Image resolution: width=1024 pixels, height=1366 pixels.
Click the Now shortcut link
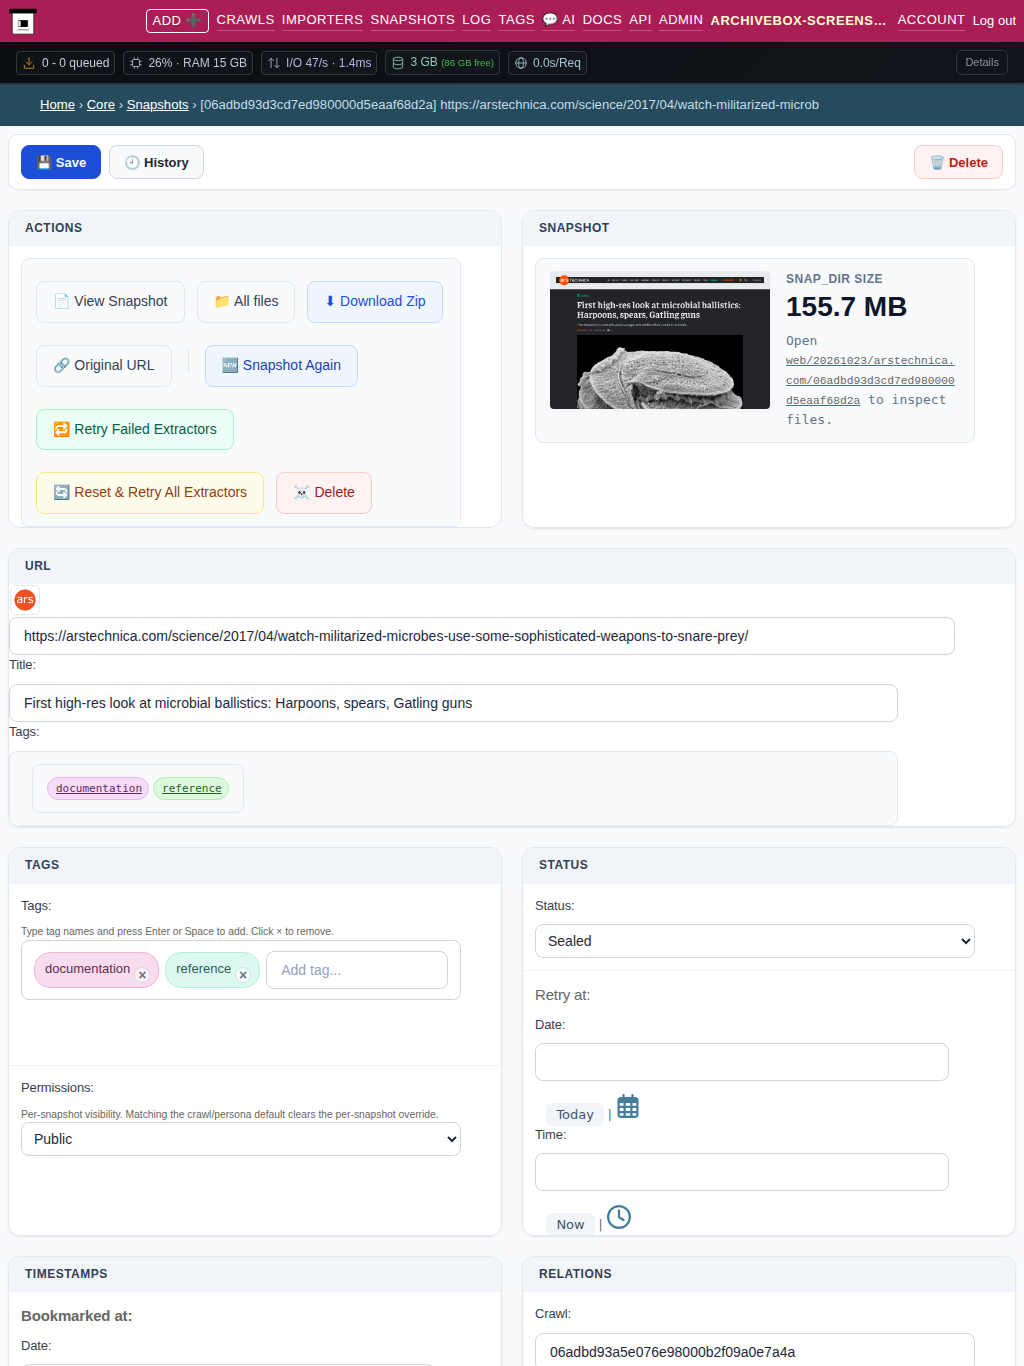coord(570,1224)
